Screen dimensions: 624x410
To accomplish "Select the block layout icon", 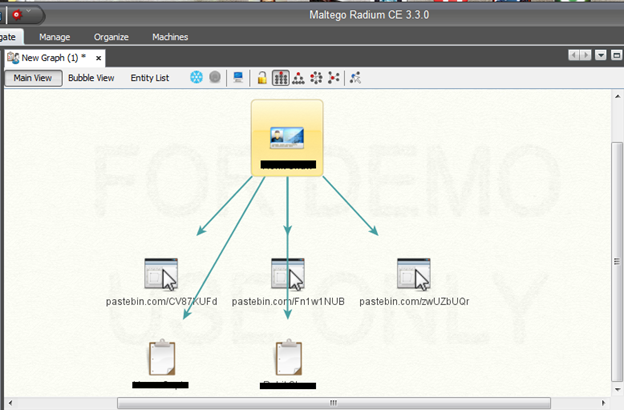I will pos(281,78).
